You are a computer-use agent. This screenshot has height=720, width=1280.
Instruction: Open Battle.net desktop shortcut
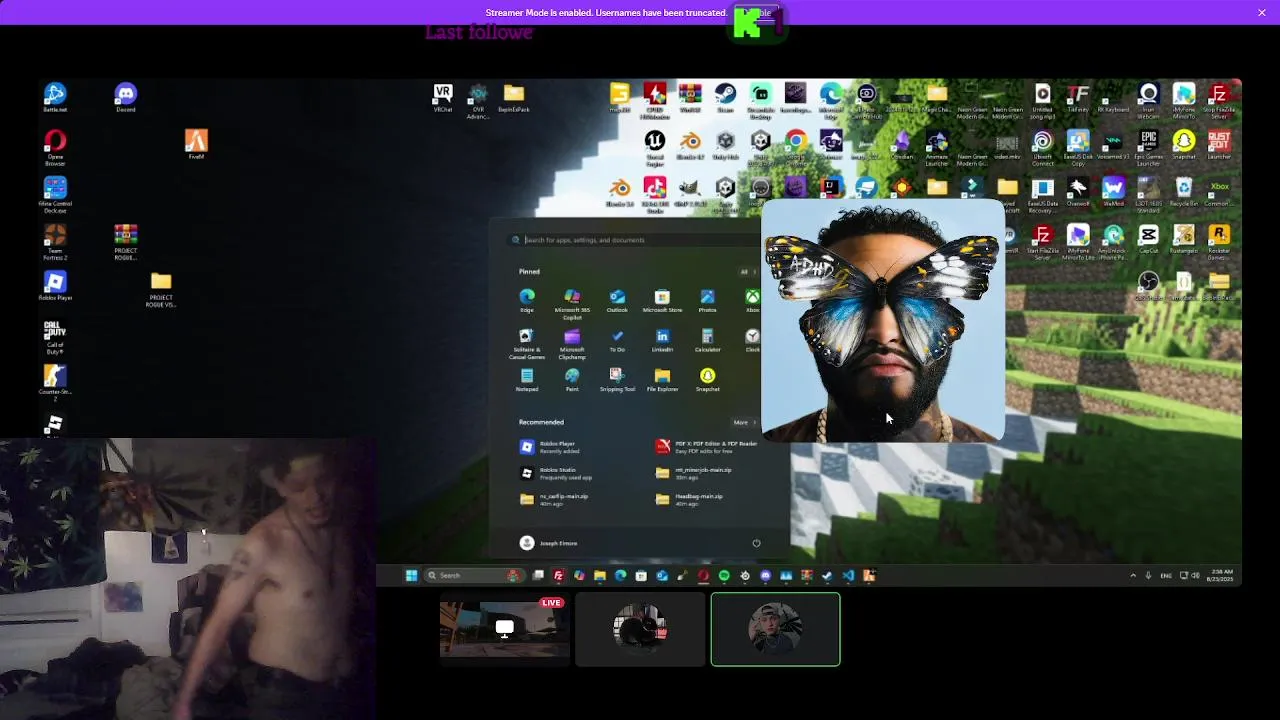(55, 98)
